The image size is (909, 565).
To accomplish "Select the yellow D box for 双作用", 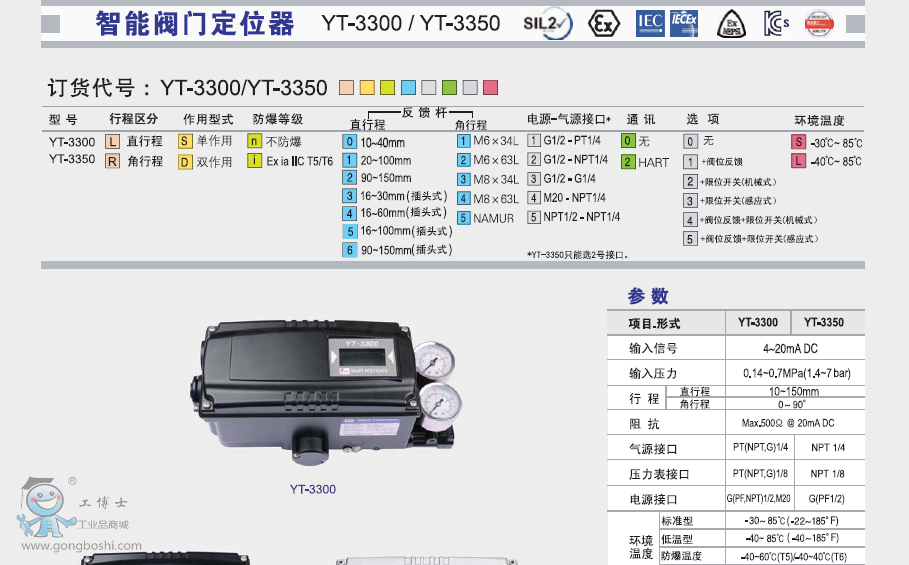I will 185,162.
